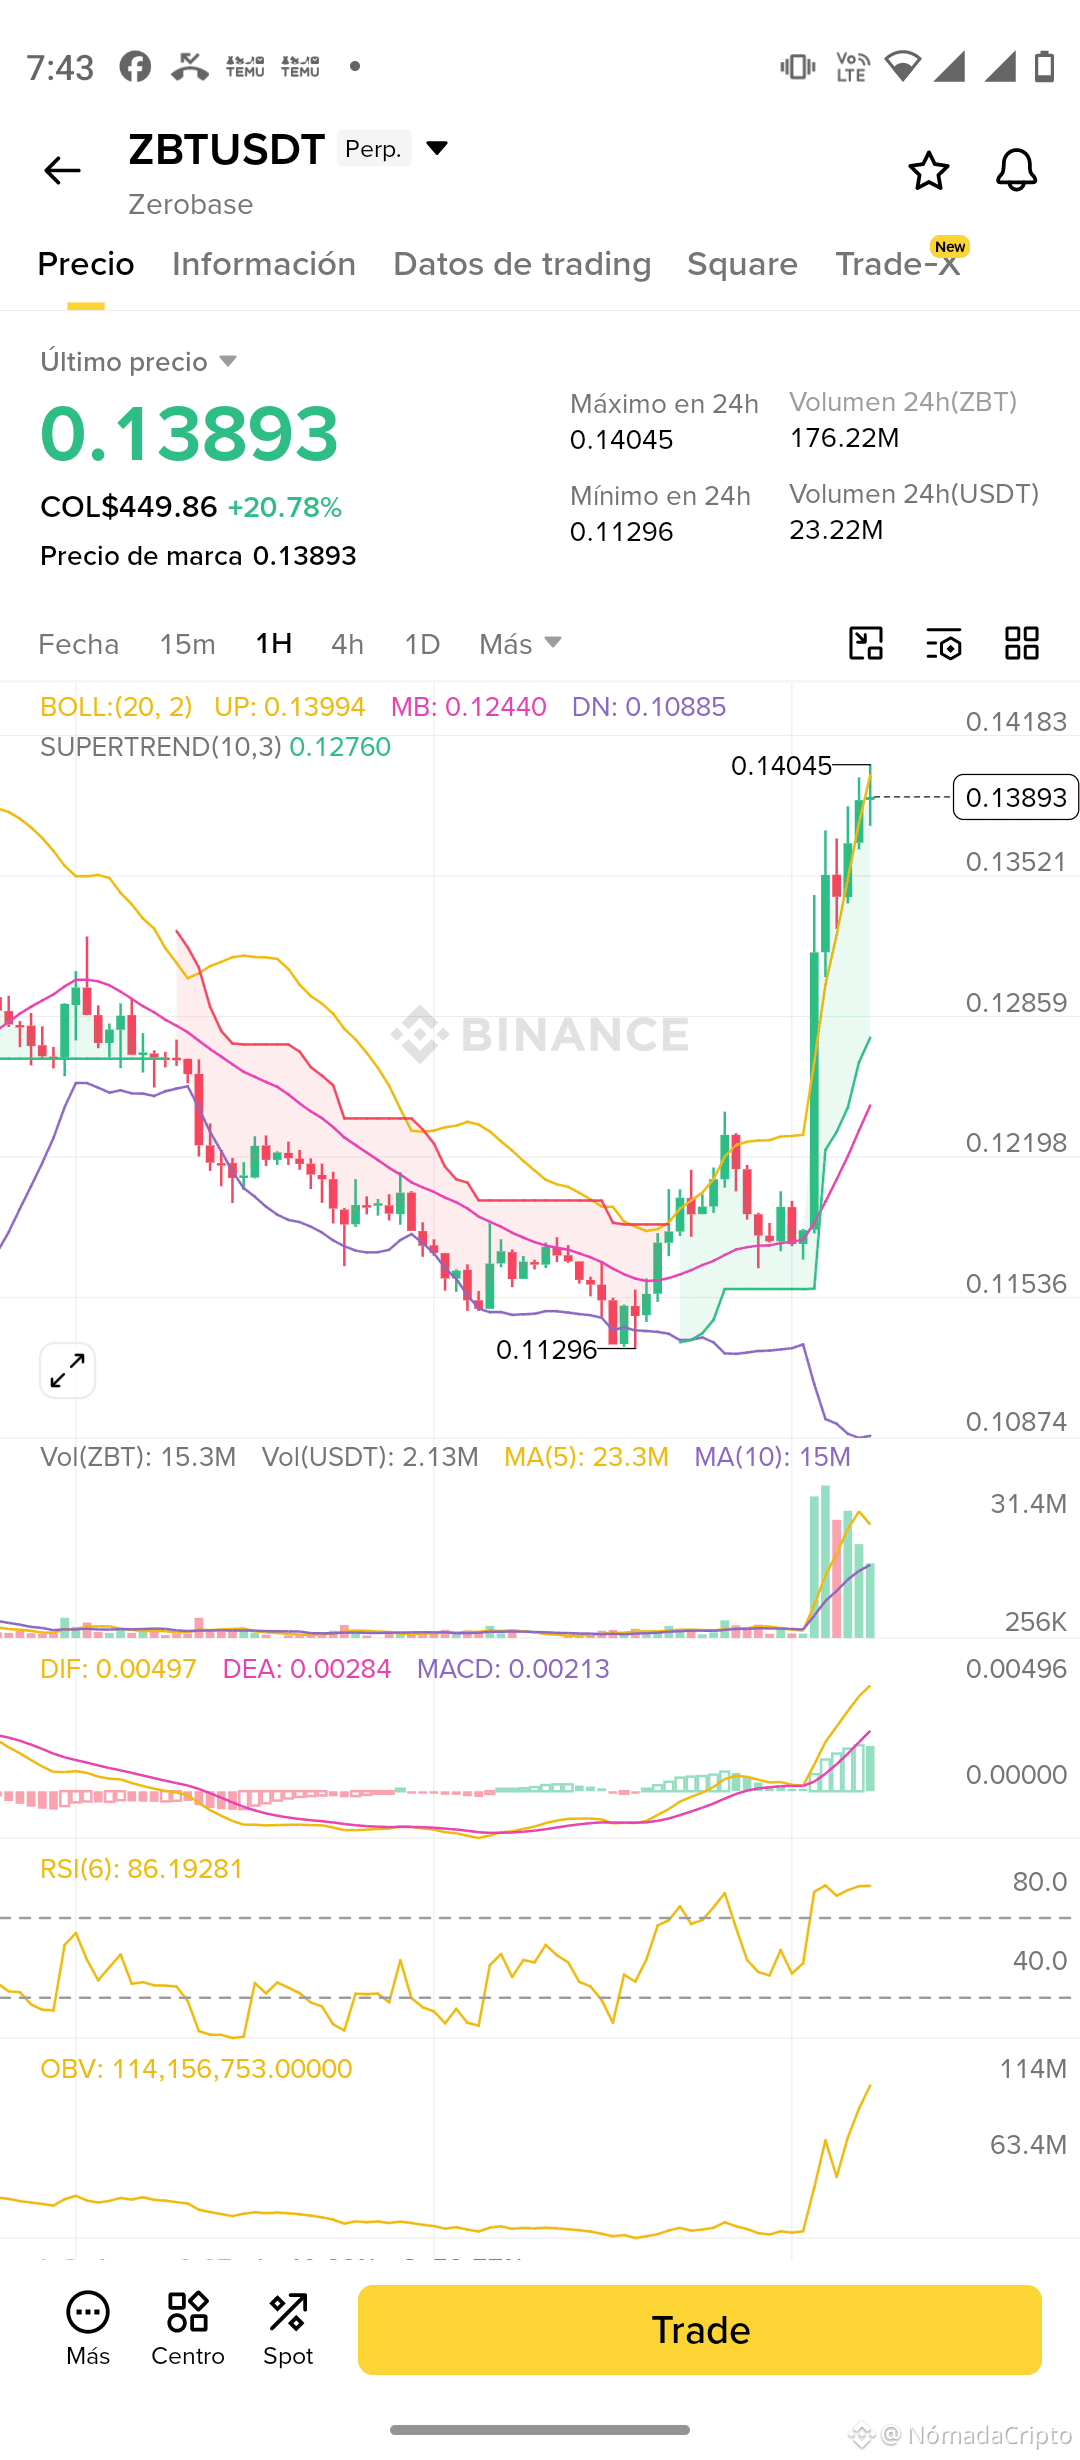Tap the DN: 0.10885 Bollinger value
Viewport: 1080px width, 2460px height.
(x=649, y=707)
